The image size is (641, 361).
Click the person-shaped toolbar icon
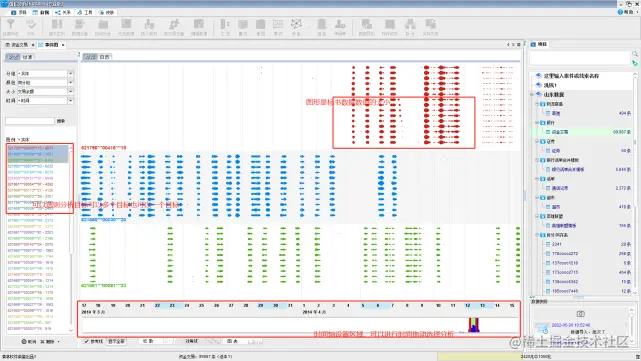click(x=340, y=24)
